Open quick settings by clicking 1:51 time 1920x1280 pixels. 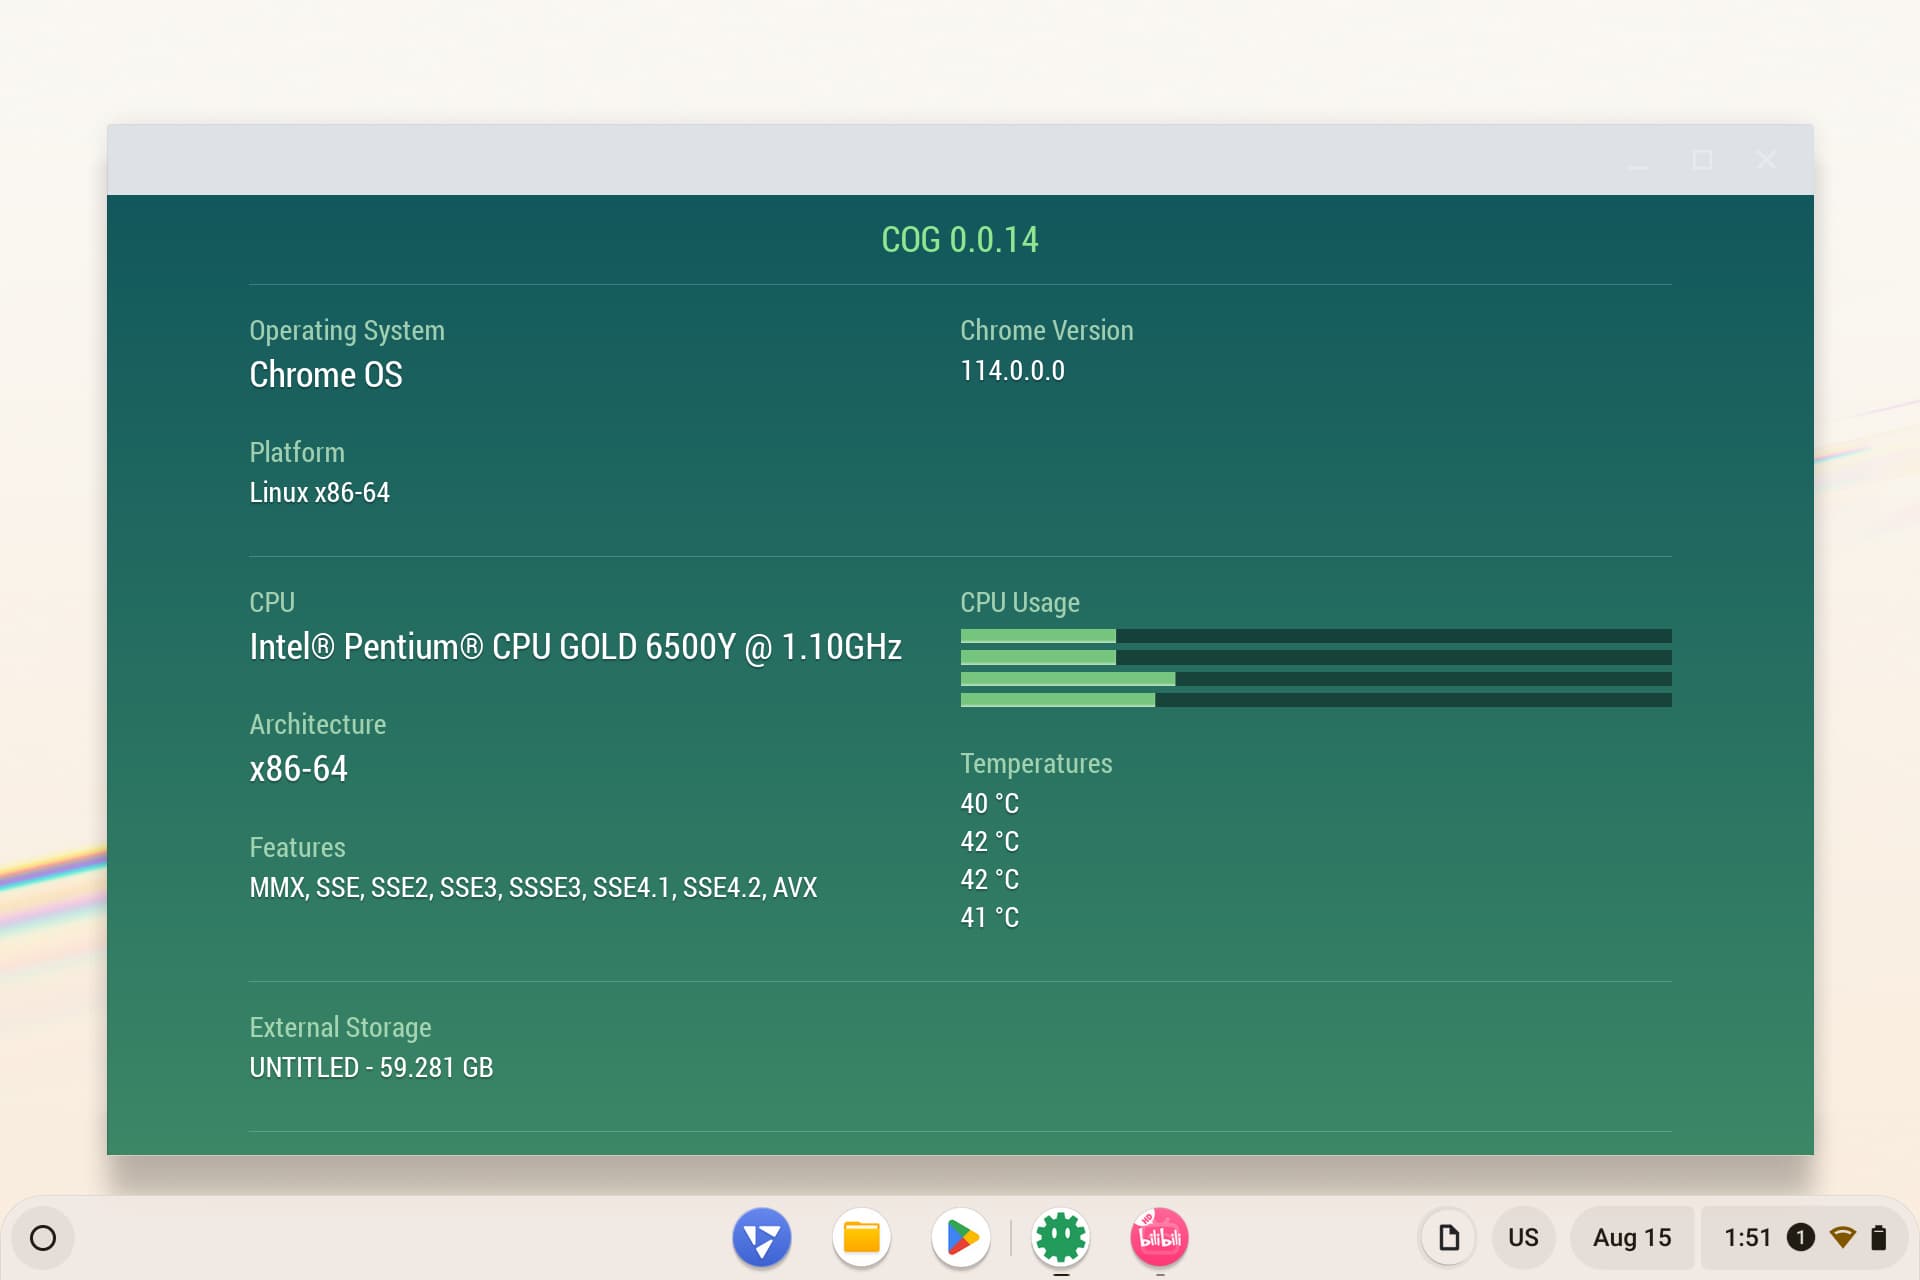point(1747,1238)
